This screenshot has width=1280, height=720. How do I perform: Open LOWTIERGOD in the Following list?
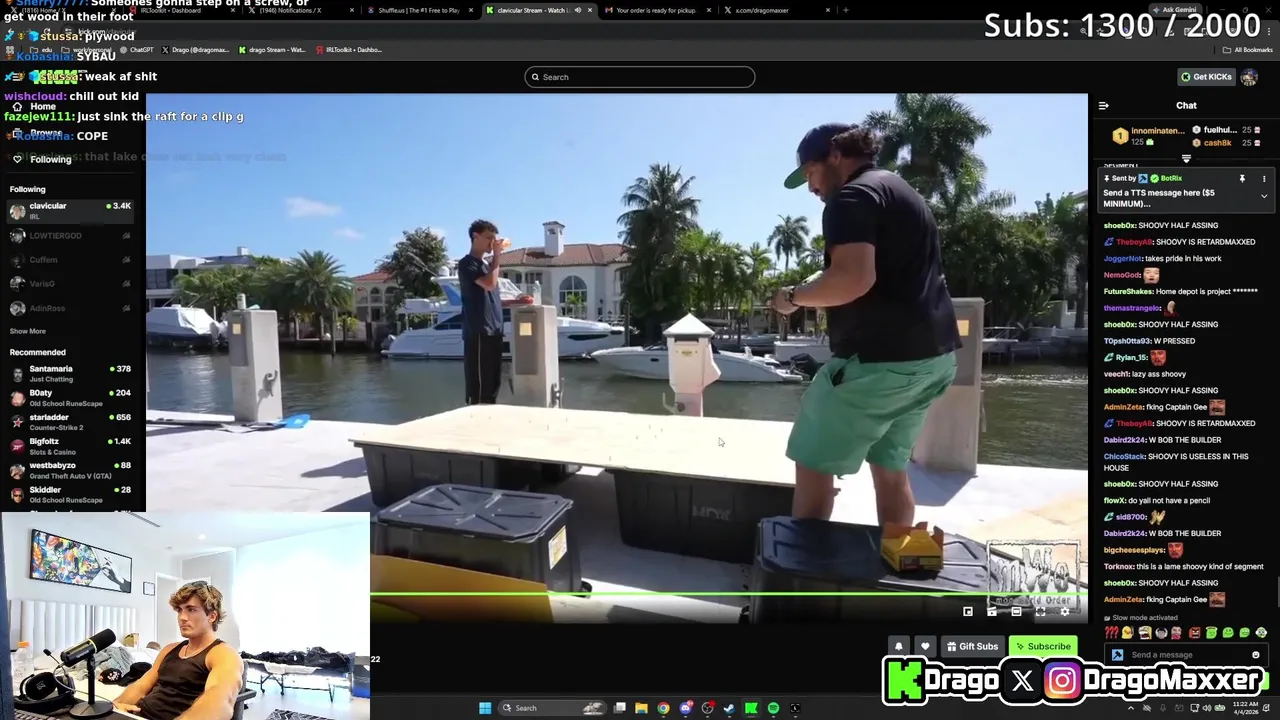point(70,236)
